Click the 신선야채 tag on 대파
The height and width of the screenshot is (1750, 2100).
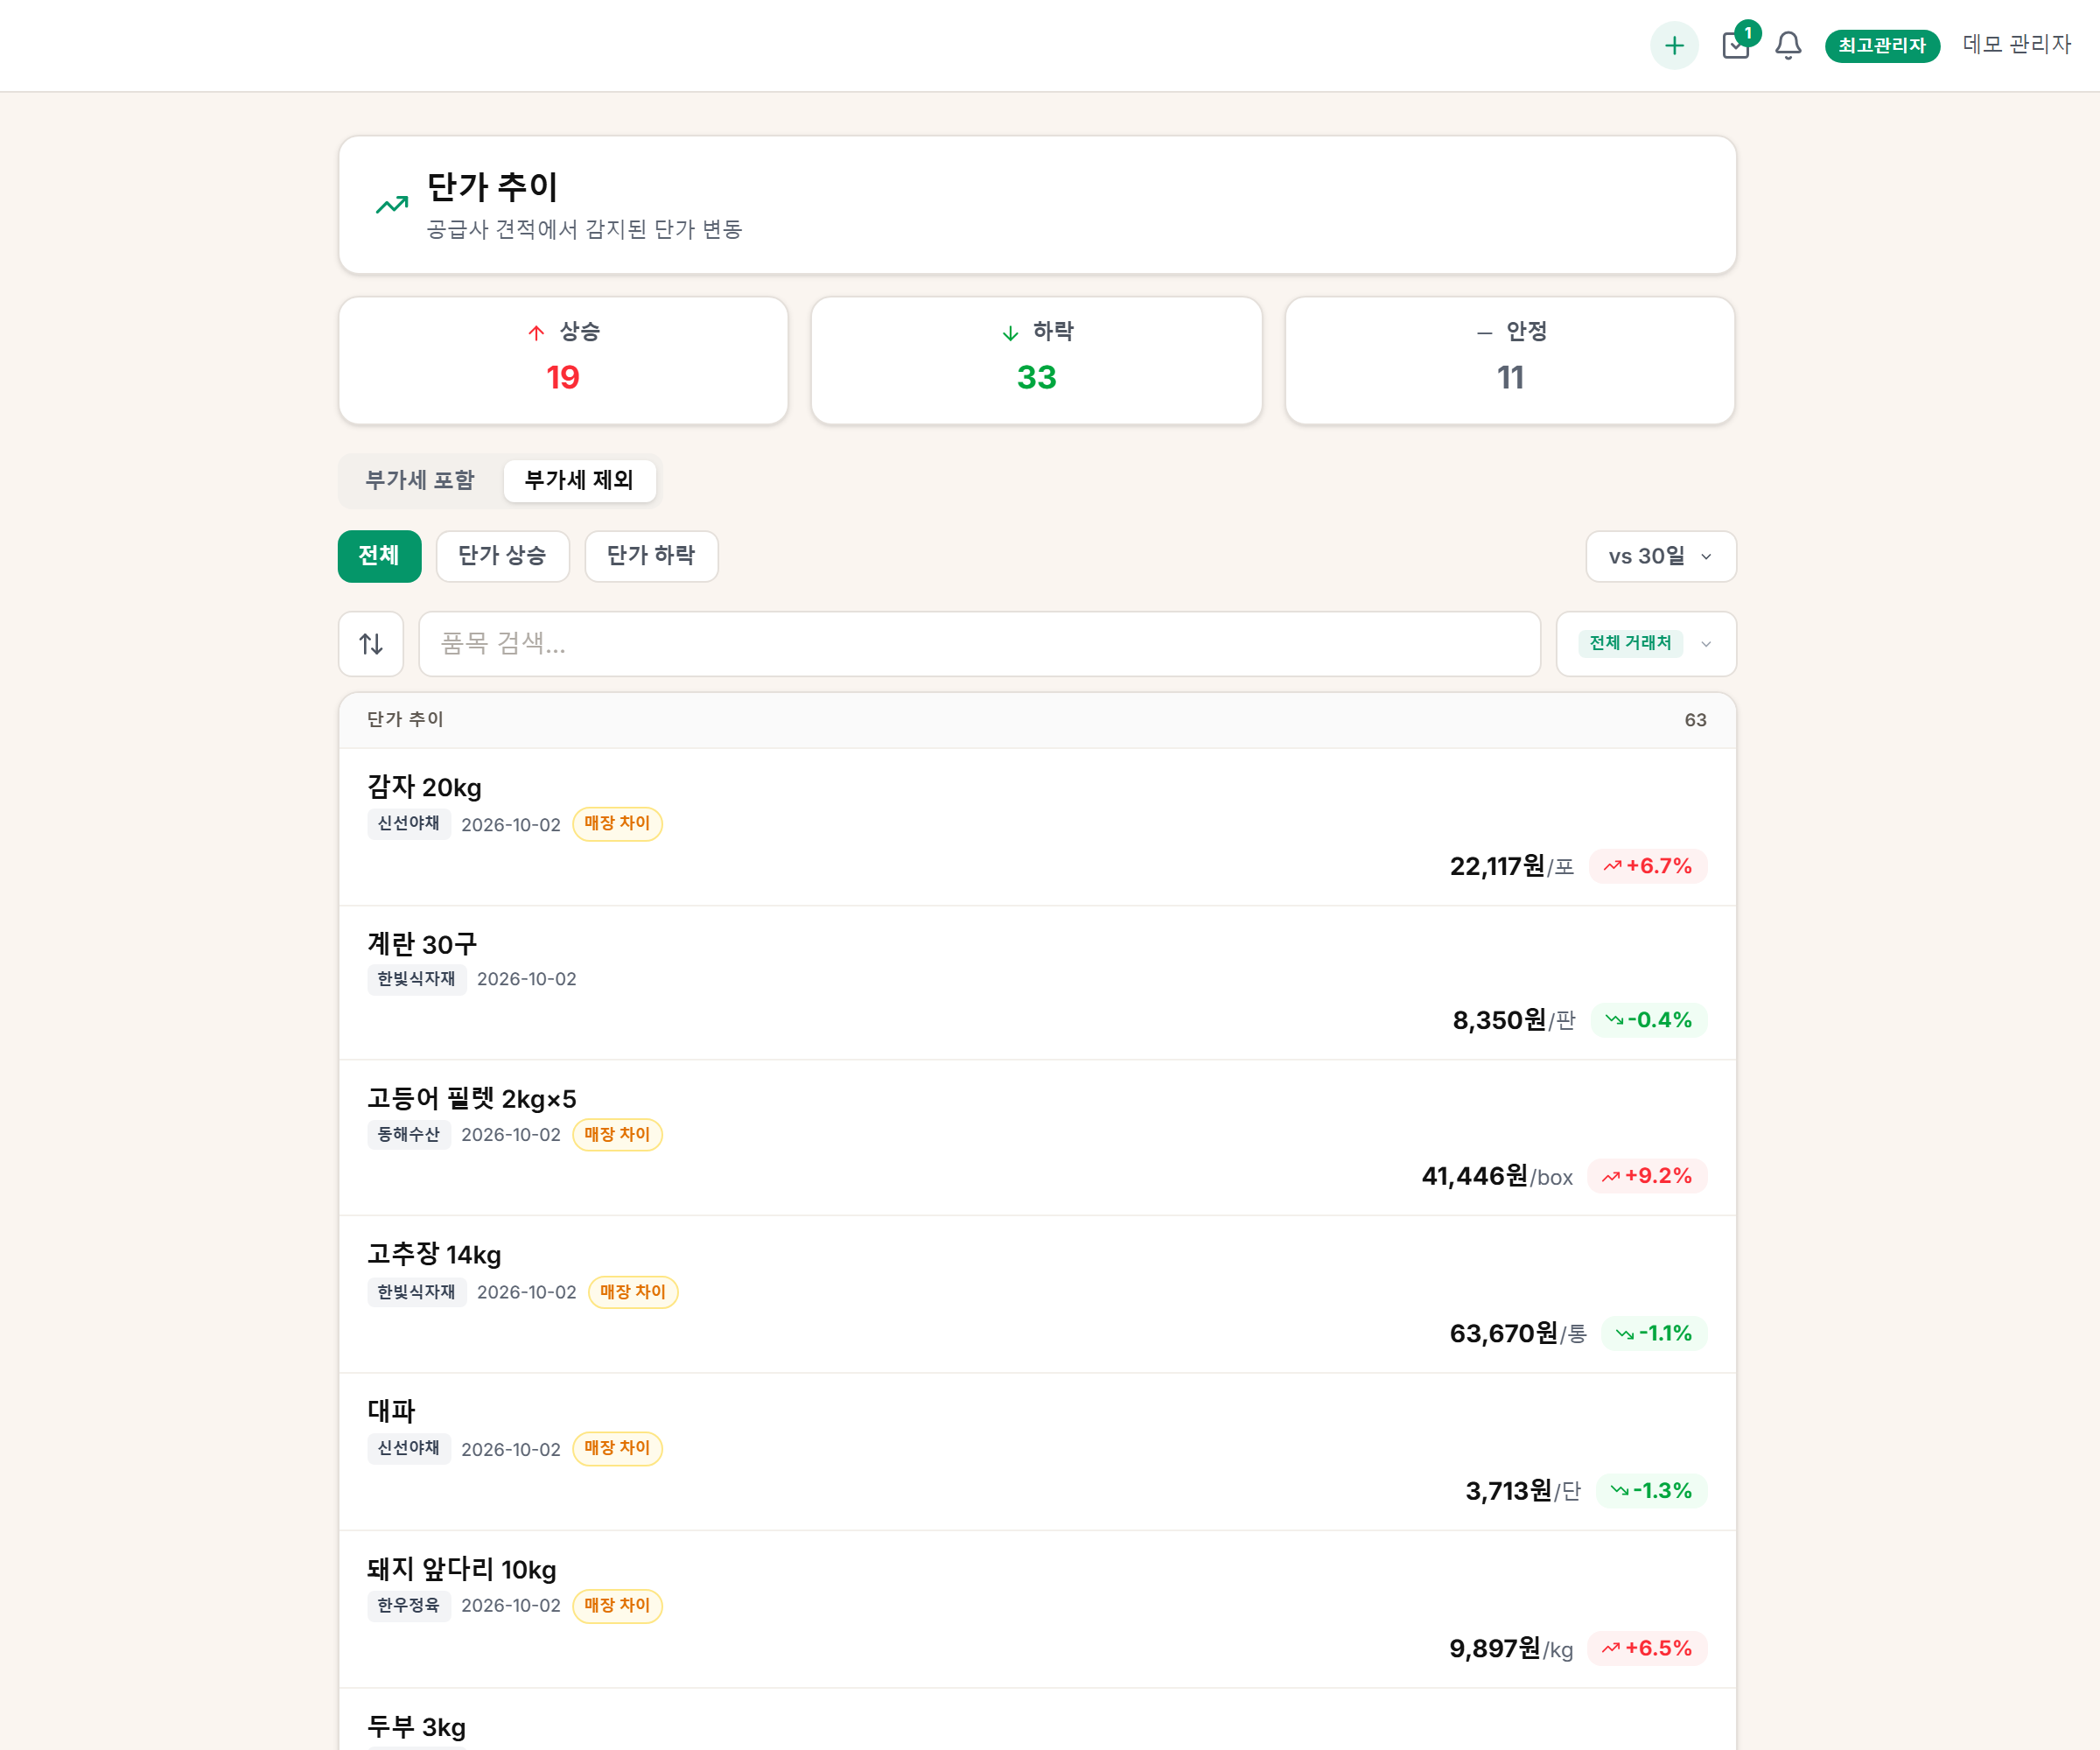(408, 1449)
